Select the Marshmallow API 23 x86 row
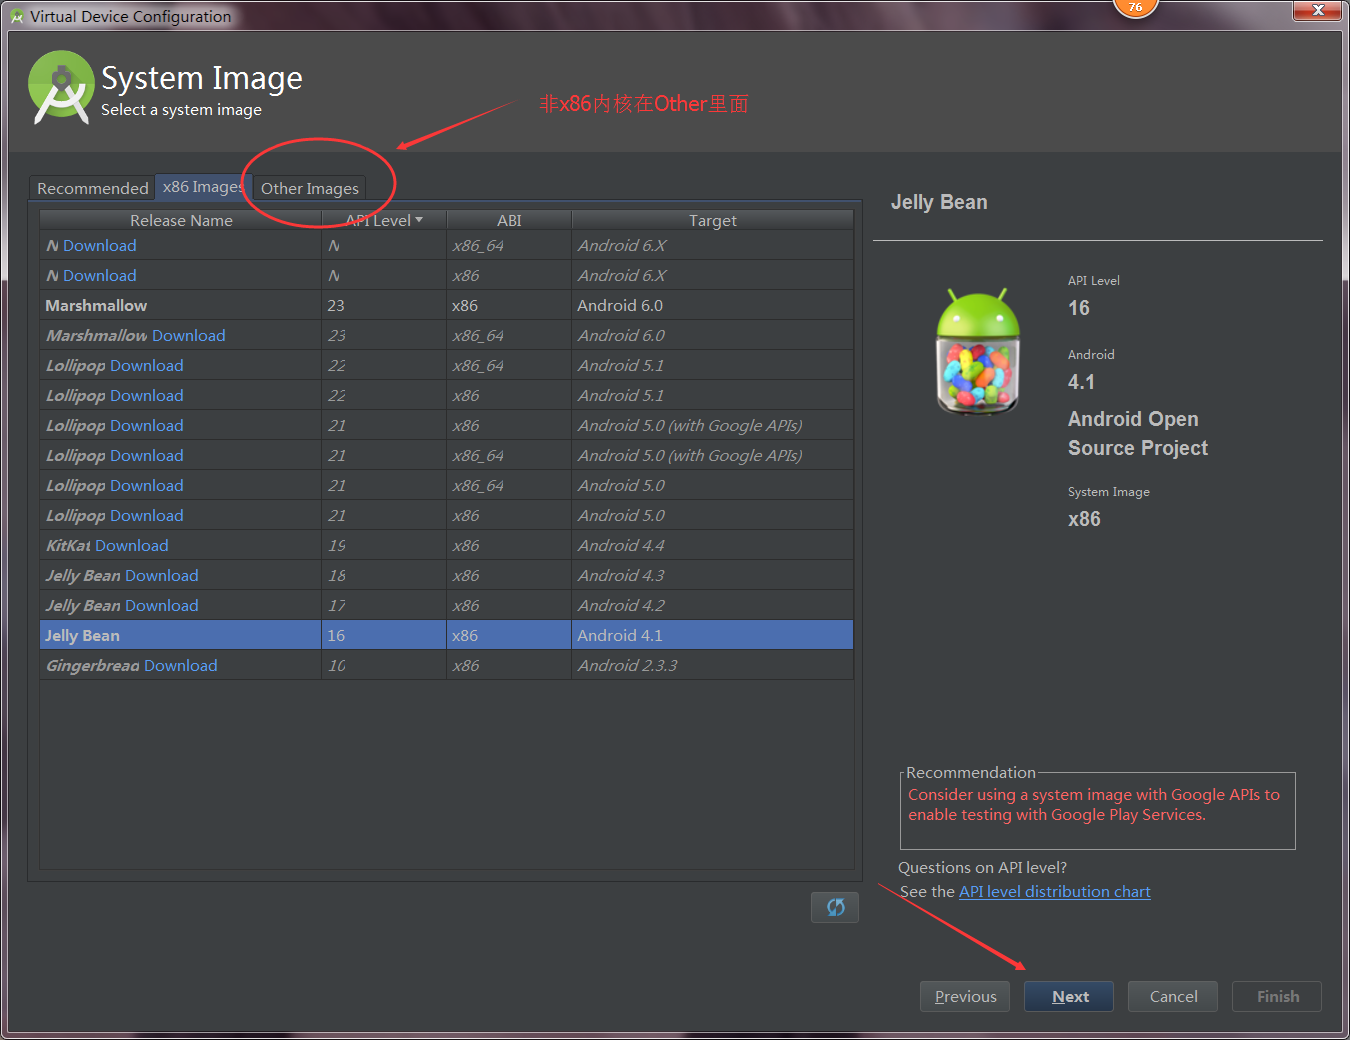 click(446, 305)
